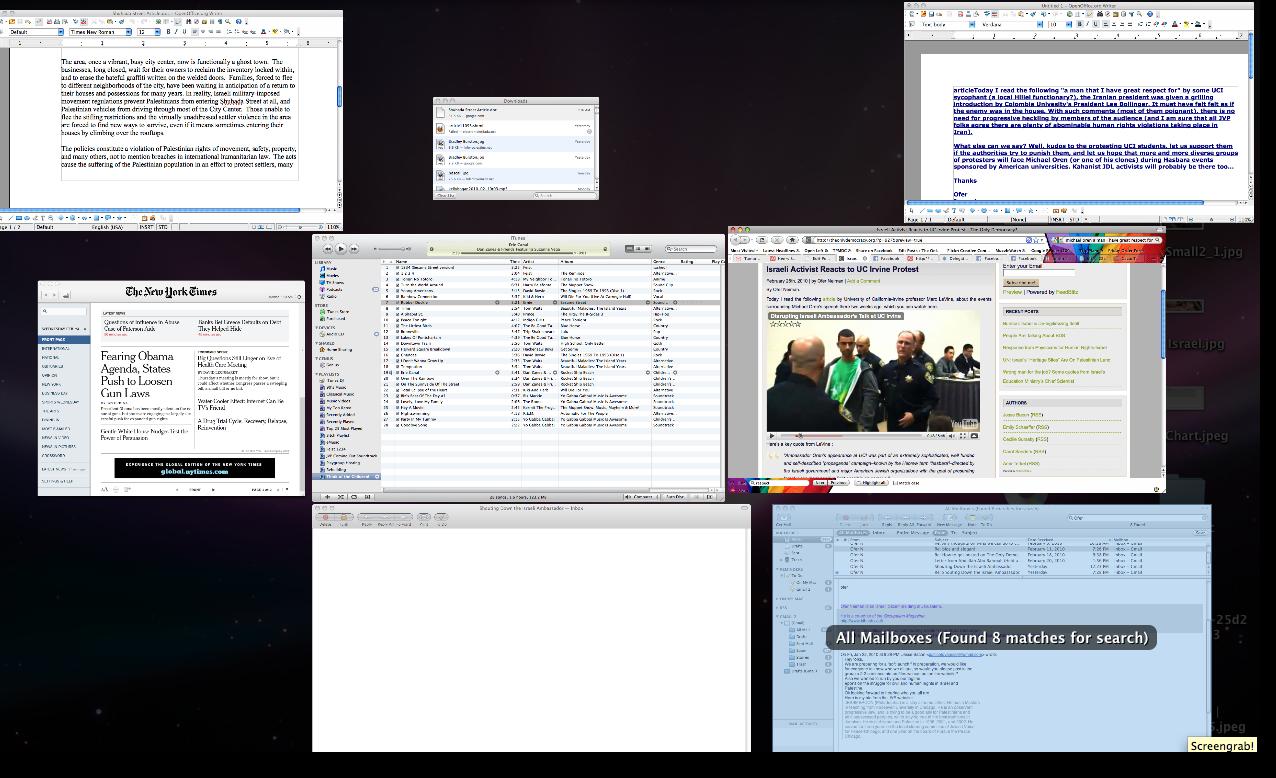
Task: Uncheck track 7 checkbox in iTunes
Action: click(x=396, y=303)
